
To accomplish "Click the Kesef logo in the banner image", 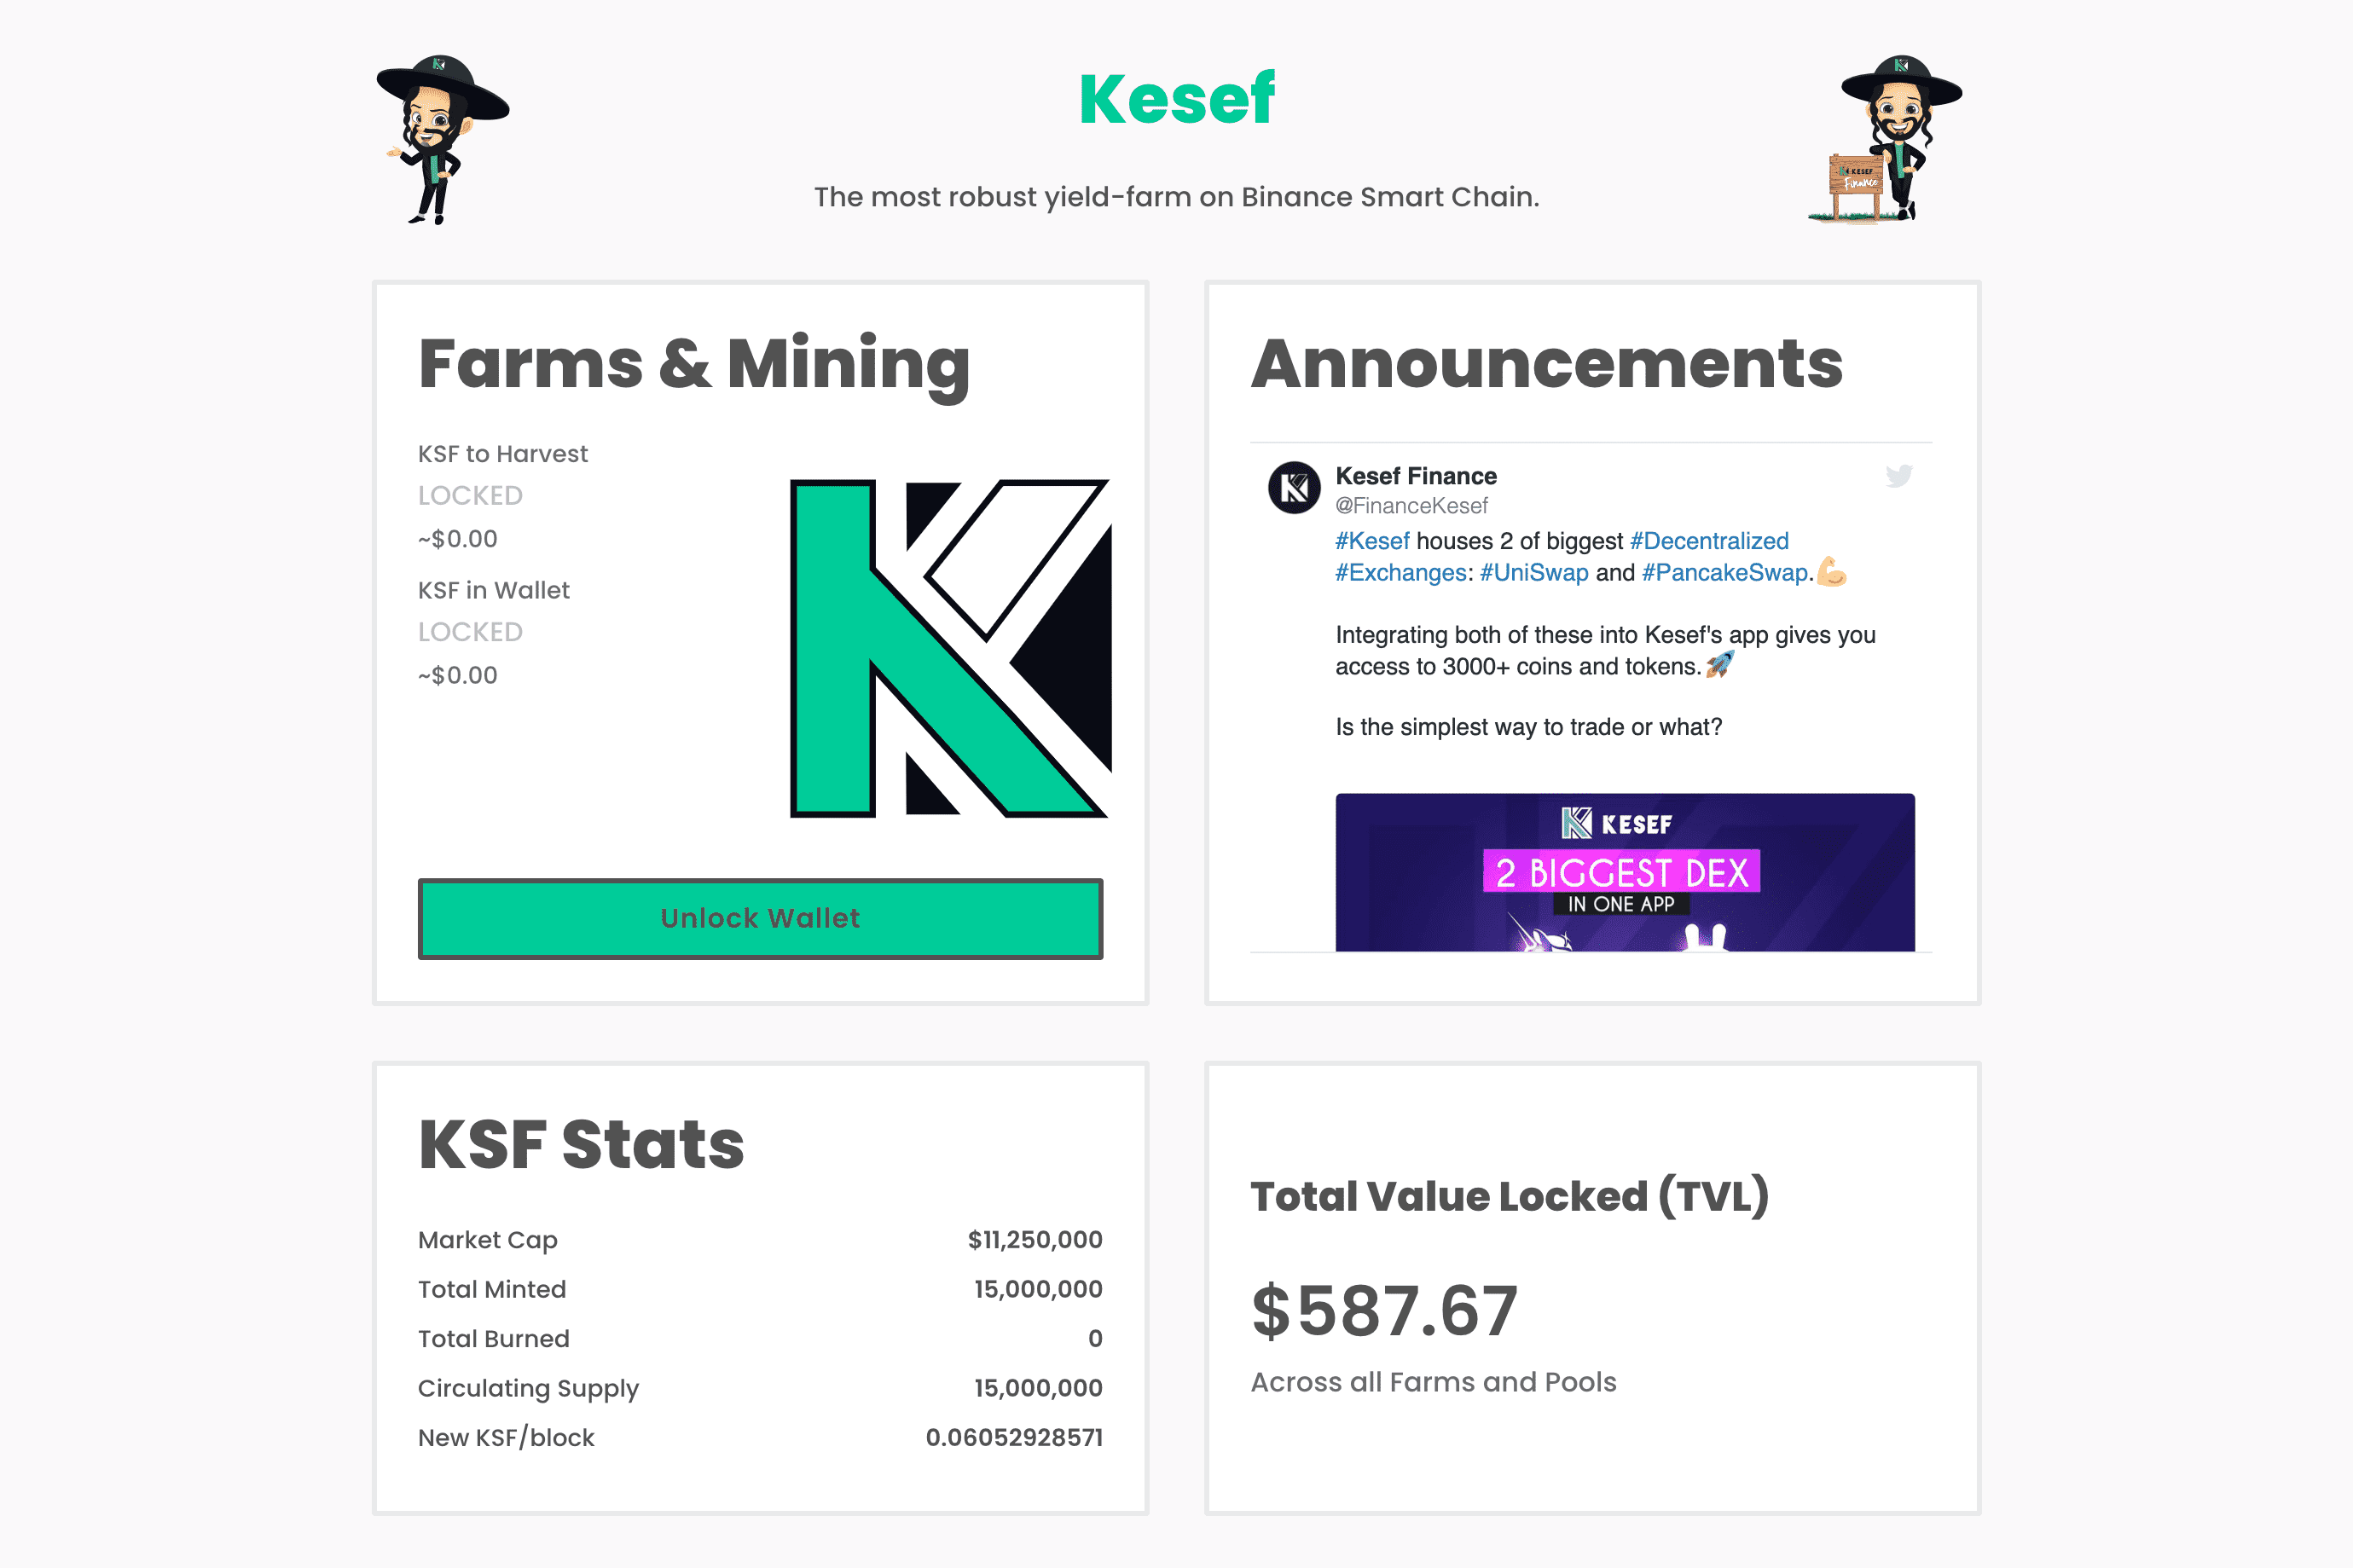I will pyautogui.click(x=1612, y=823).
